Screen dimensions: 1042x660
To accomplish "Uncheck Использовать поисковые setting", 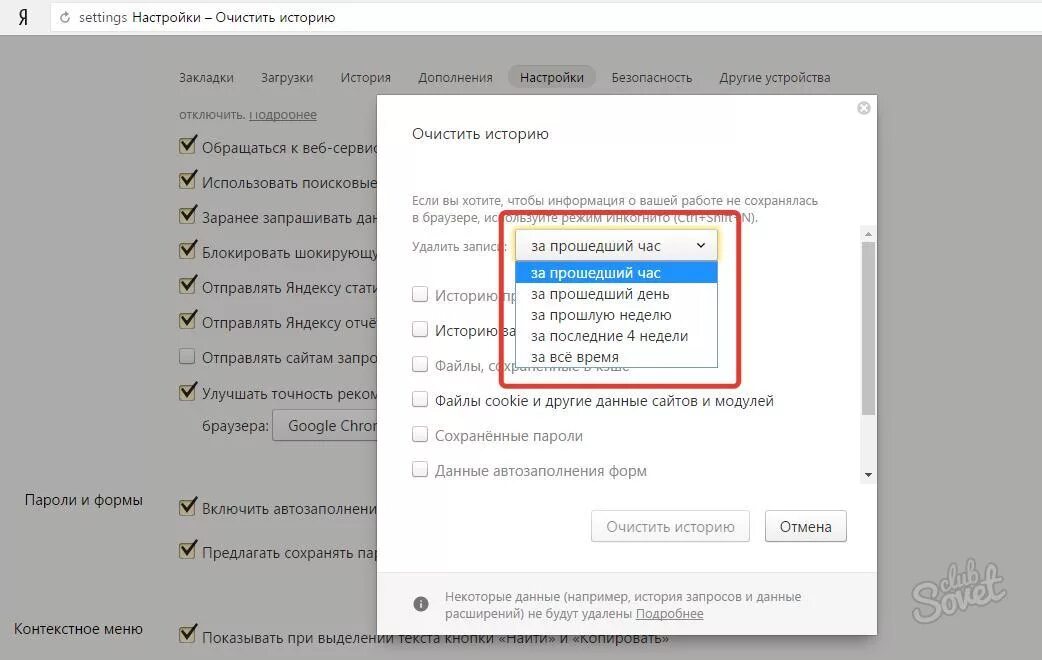I will click(187, 180).
